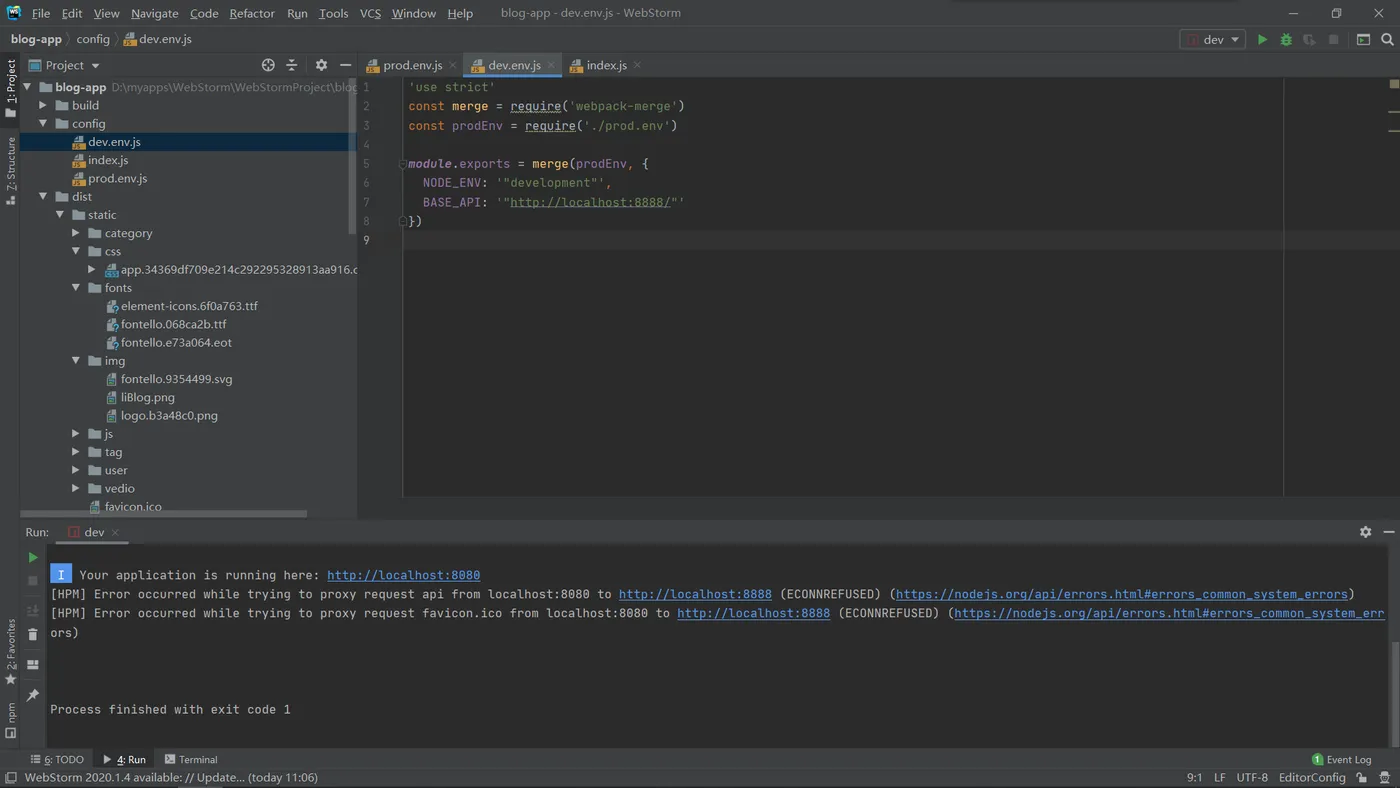Open the Event Log
The height and width of the screenshot is (788, 1400).
pos(1341,759)
